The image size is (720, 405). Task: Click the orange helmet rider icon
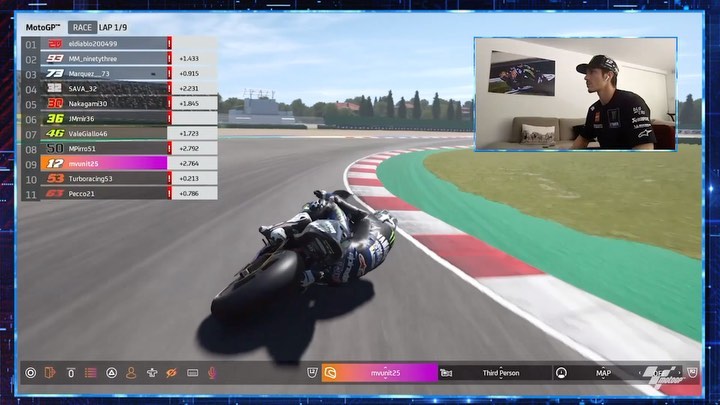[x=330, y=373]
